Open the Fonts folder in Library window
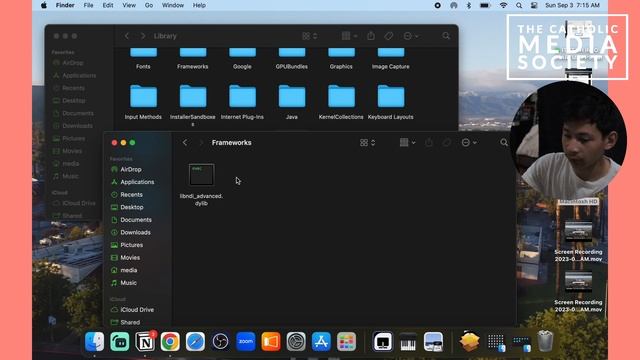Image resolution: width=640 pixels, height=360 pixels. (143, 58)
